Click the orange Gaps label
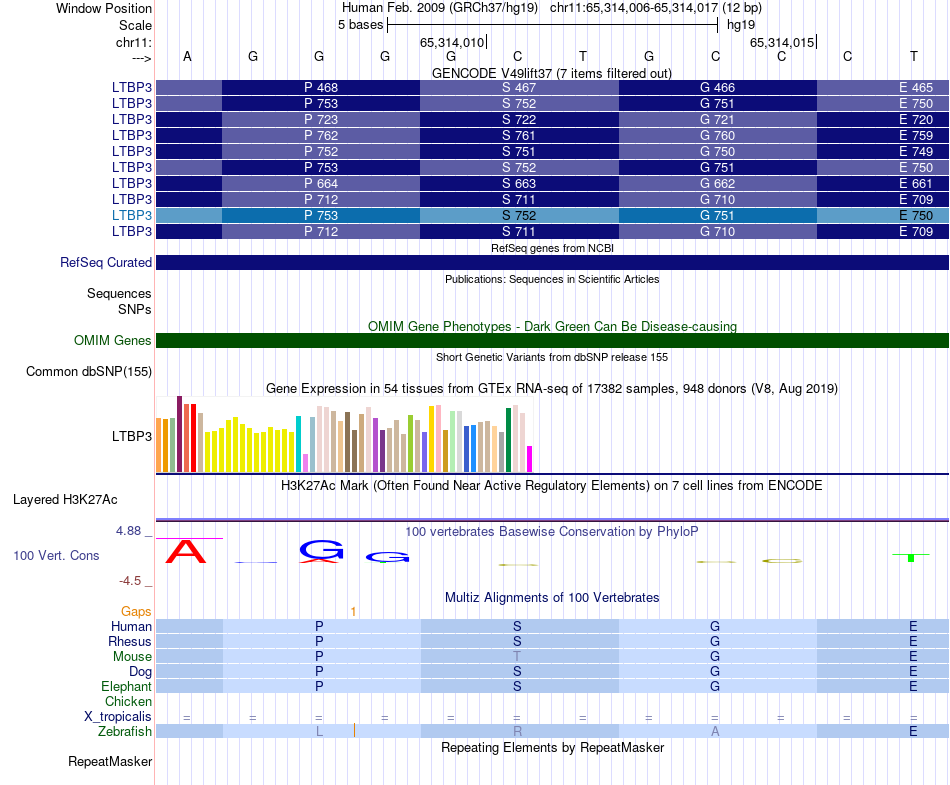 coord(136,611)
